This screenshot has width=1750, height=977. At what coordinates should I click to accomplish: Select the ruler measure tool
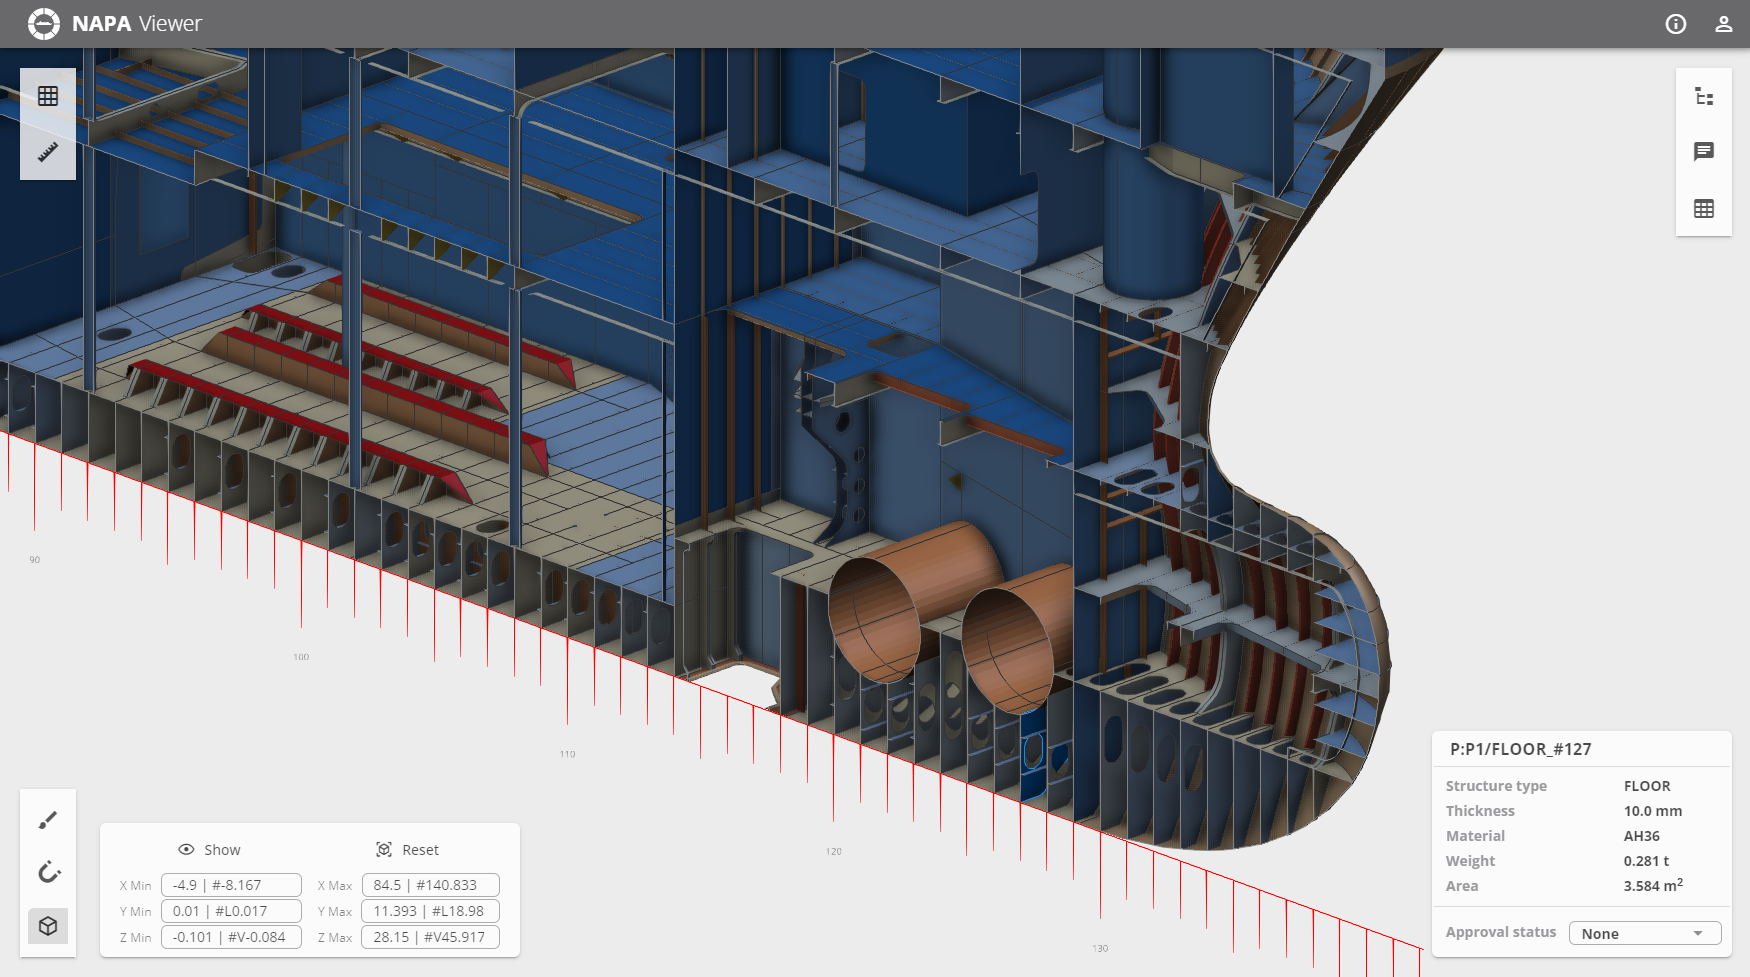point(48,152)
